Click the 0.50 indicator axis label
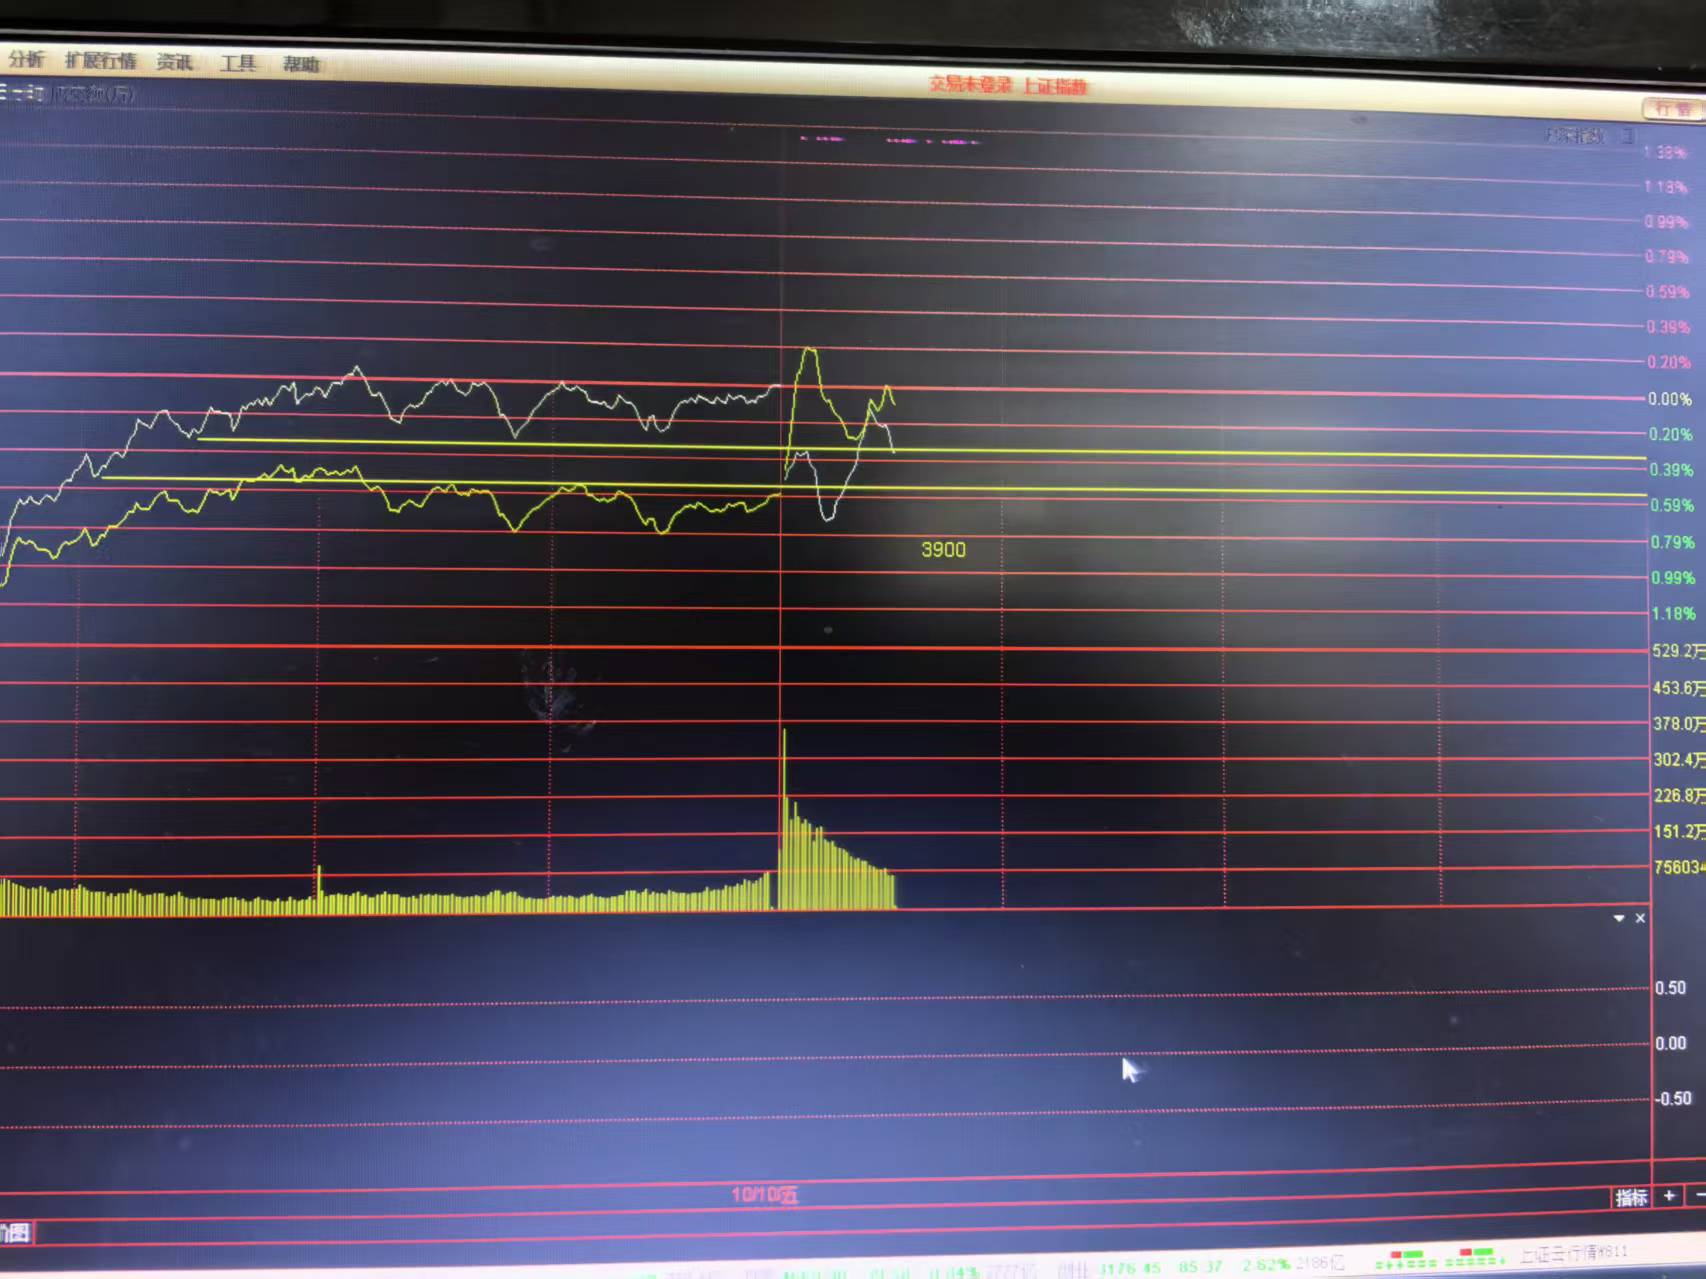The height and width of the screenshot is (1279, 1706). [x=1670, y=988]
